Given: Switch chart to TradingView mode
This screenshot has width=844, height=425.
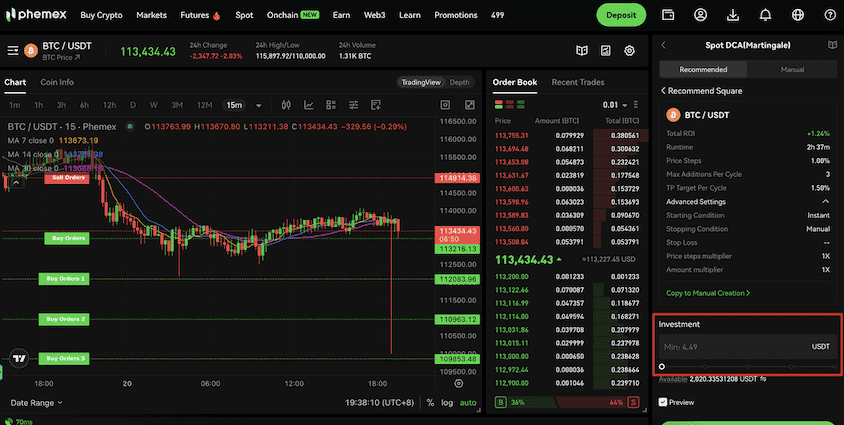Looking at the screenshot, I should (x=420, y=82).
